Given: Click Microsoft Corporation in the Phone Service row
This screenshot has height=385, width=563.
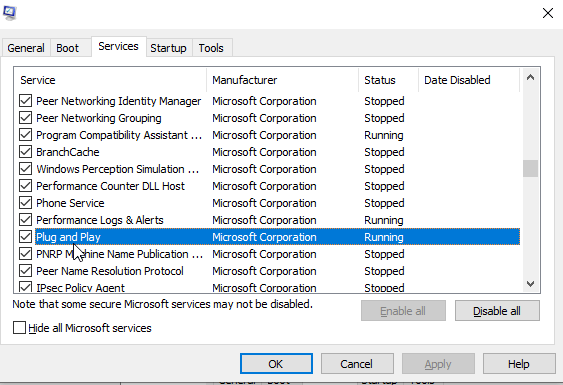Looking at the screenshot, I should pyautogui.click(x=264, y=203).
